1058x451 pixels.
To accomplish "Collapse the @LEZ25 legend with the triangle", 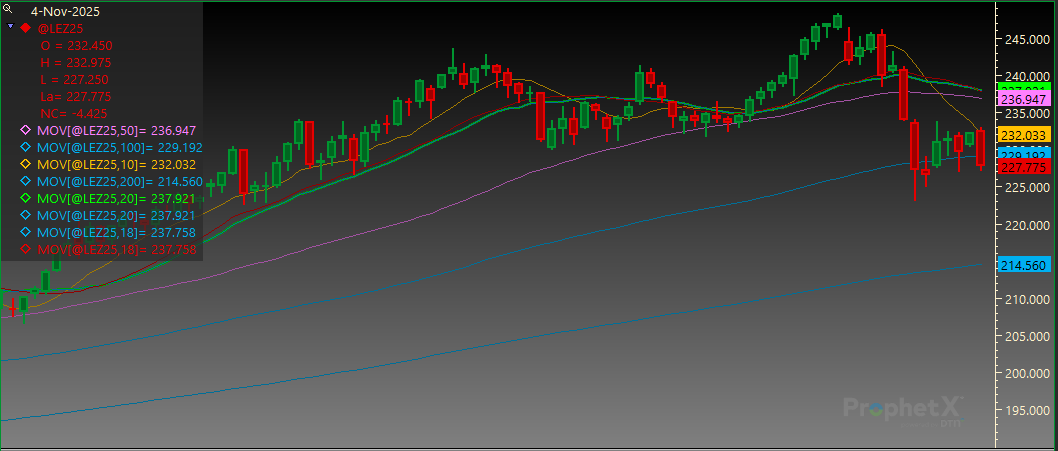I will pyautogui.click(x=9, y=28).
